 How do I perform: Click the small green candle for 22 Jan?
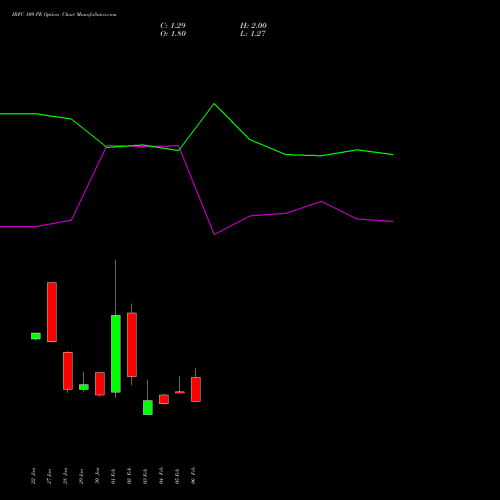point(36,336)
